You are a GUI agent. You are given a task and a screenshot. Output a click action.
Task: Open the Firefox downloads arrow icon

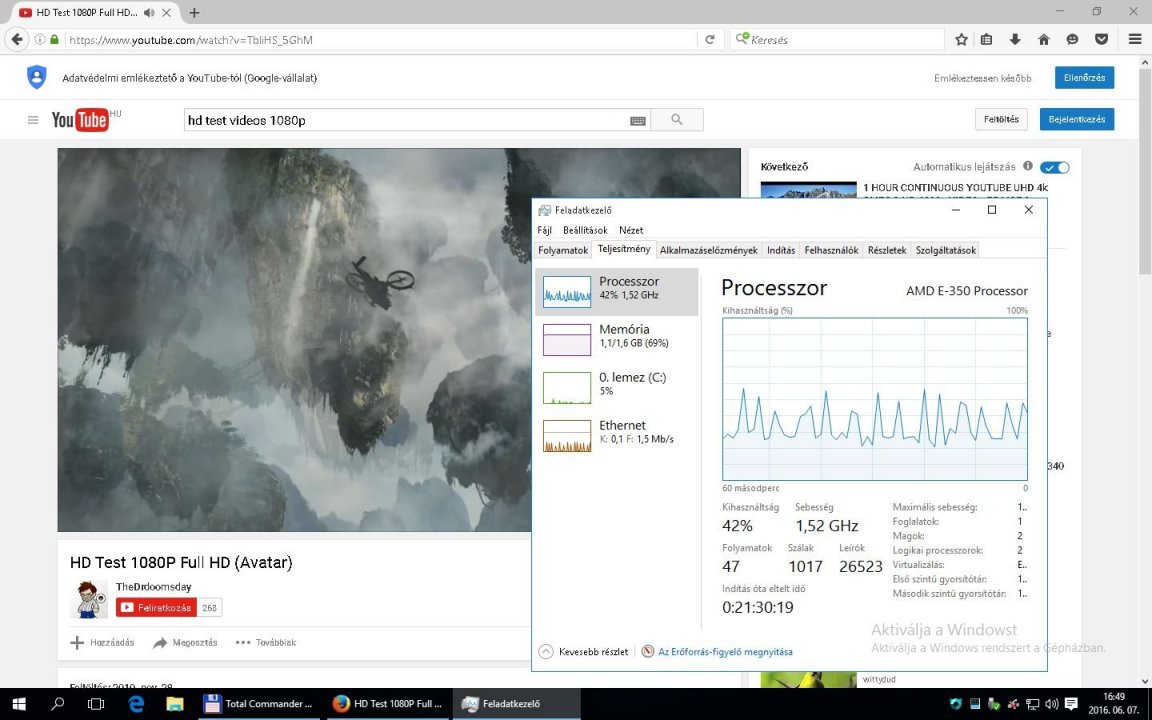[1015, 40]
